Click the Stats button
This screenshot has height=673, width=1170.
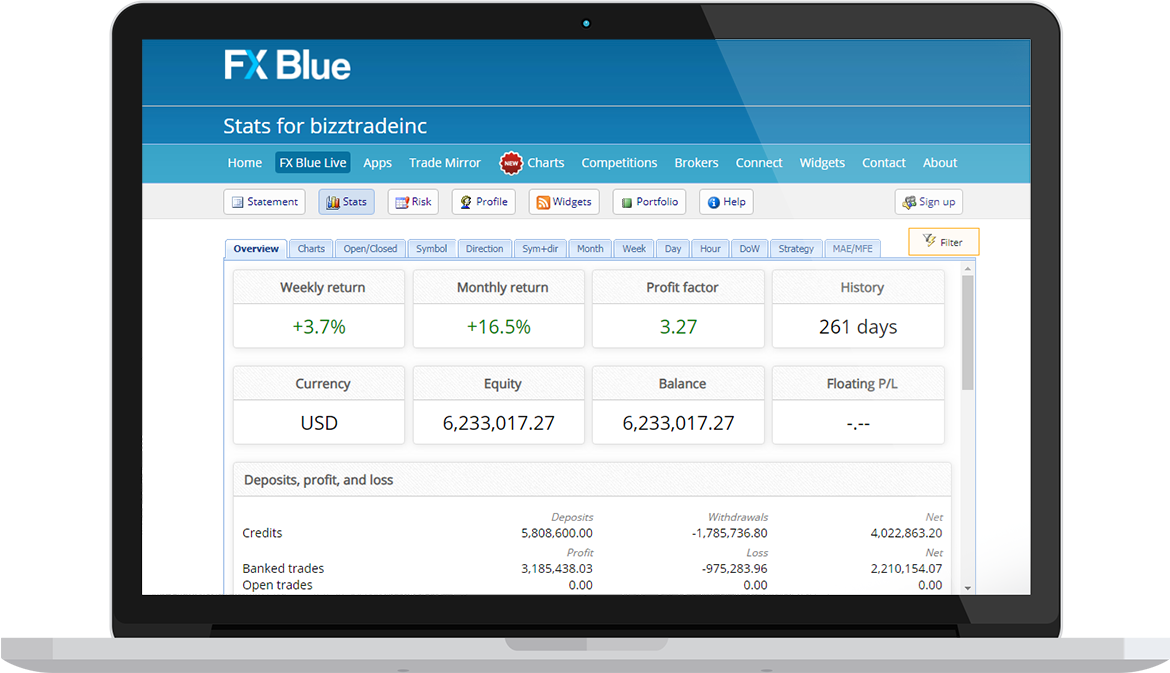click(x=346, y=202)
